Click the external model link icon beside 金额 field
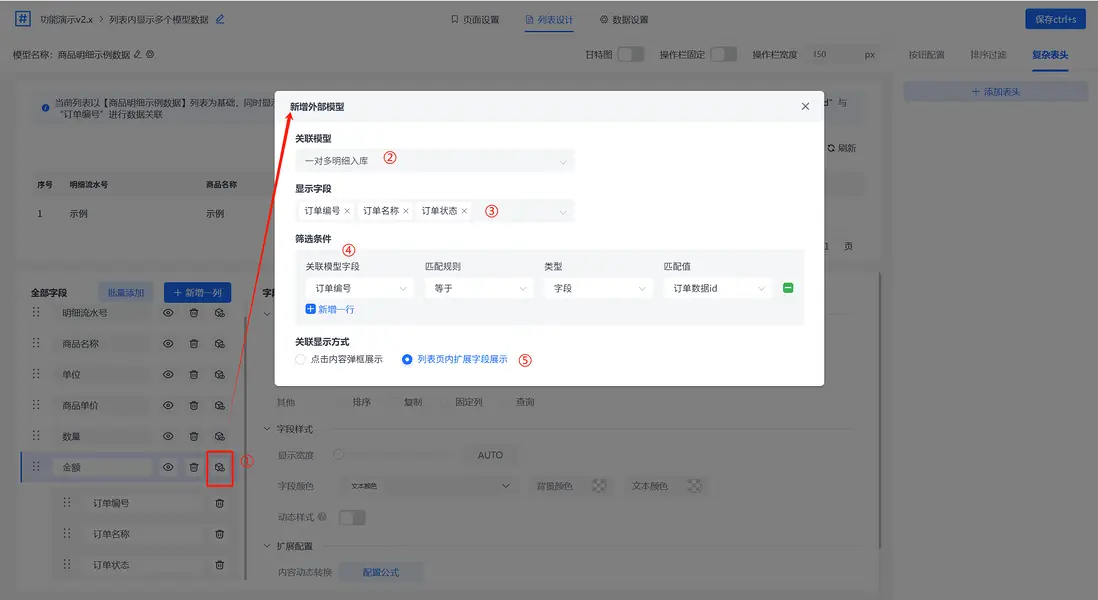This screenshot has height=600, width=1098. click(x=221, y=466)
